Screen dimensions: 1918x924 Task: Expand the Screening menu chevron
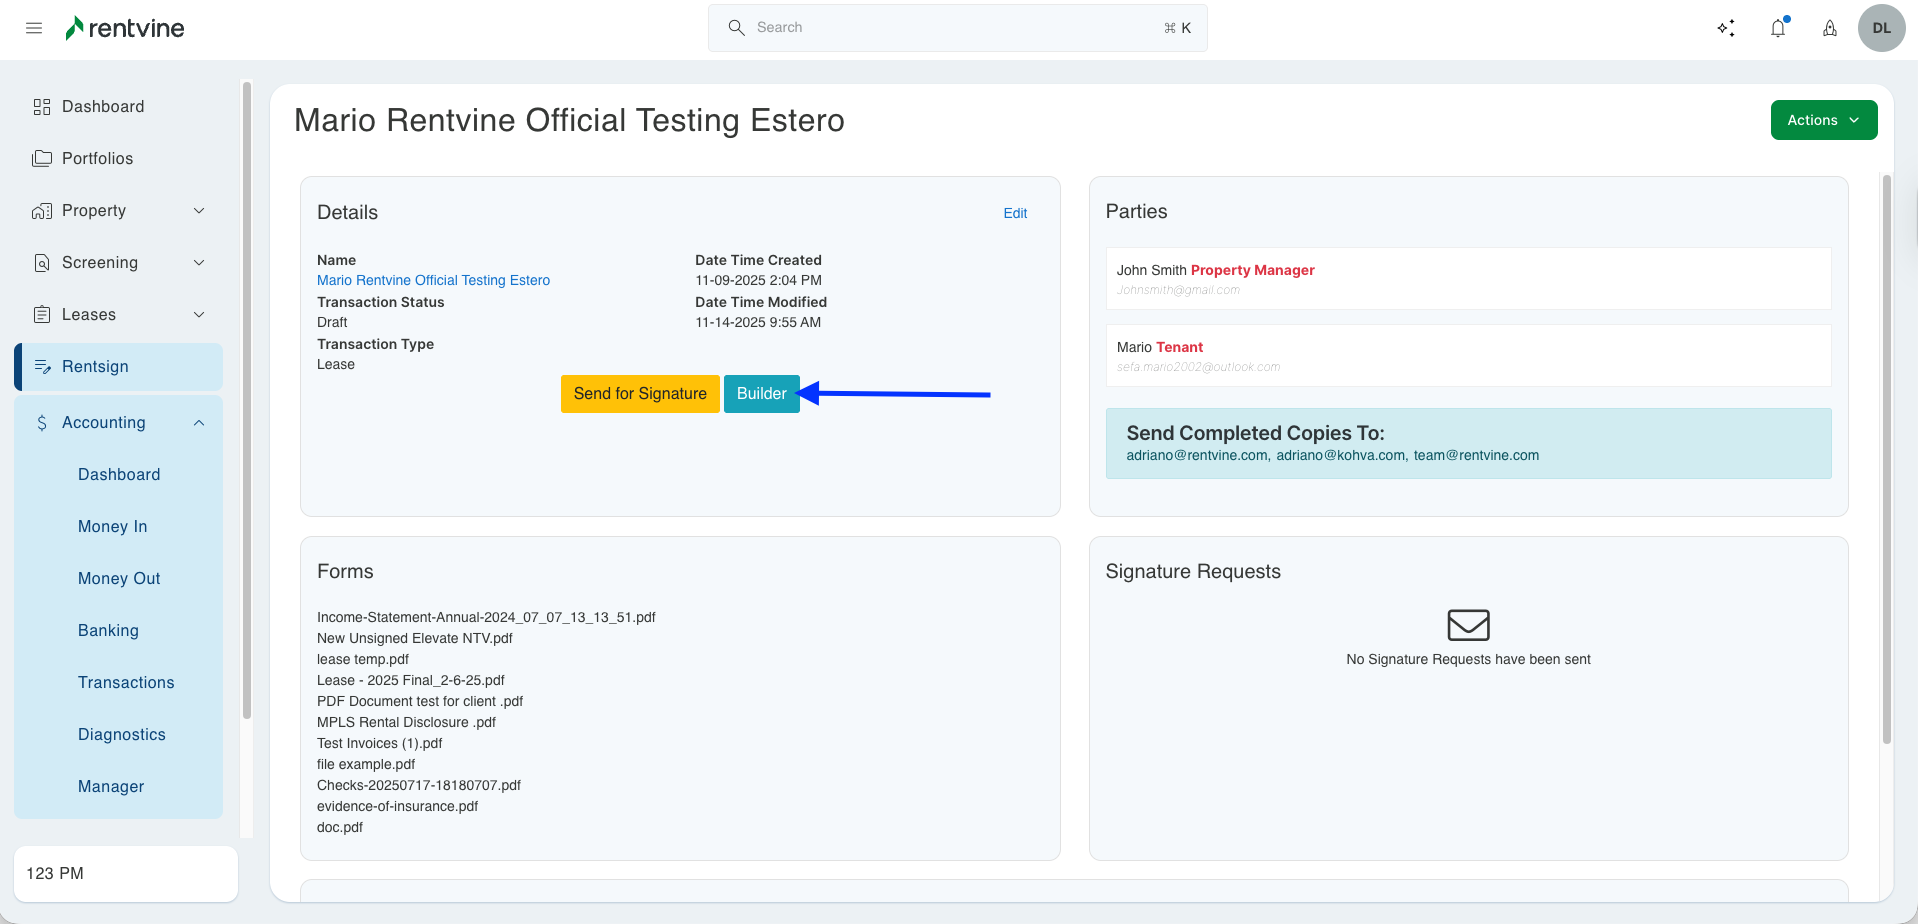coord(199,263)
